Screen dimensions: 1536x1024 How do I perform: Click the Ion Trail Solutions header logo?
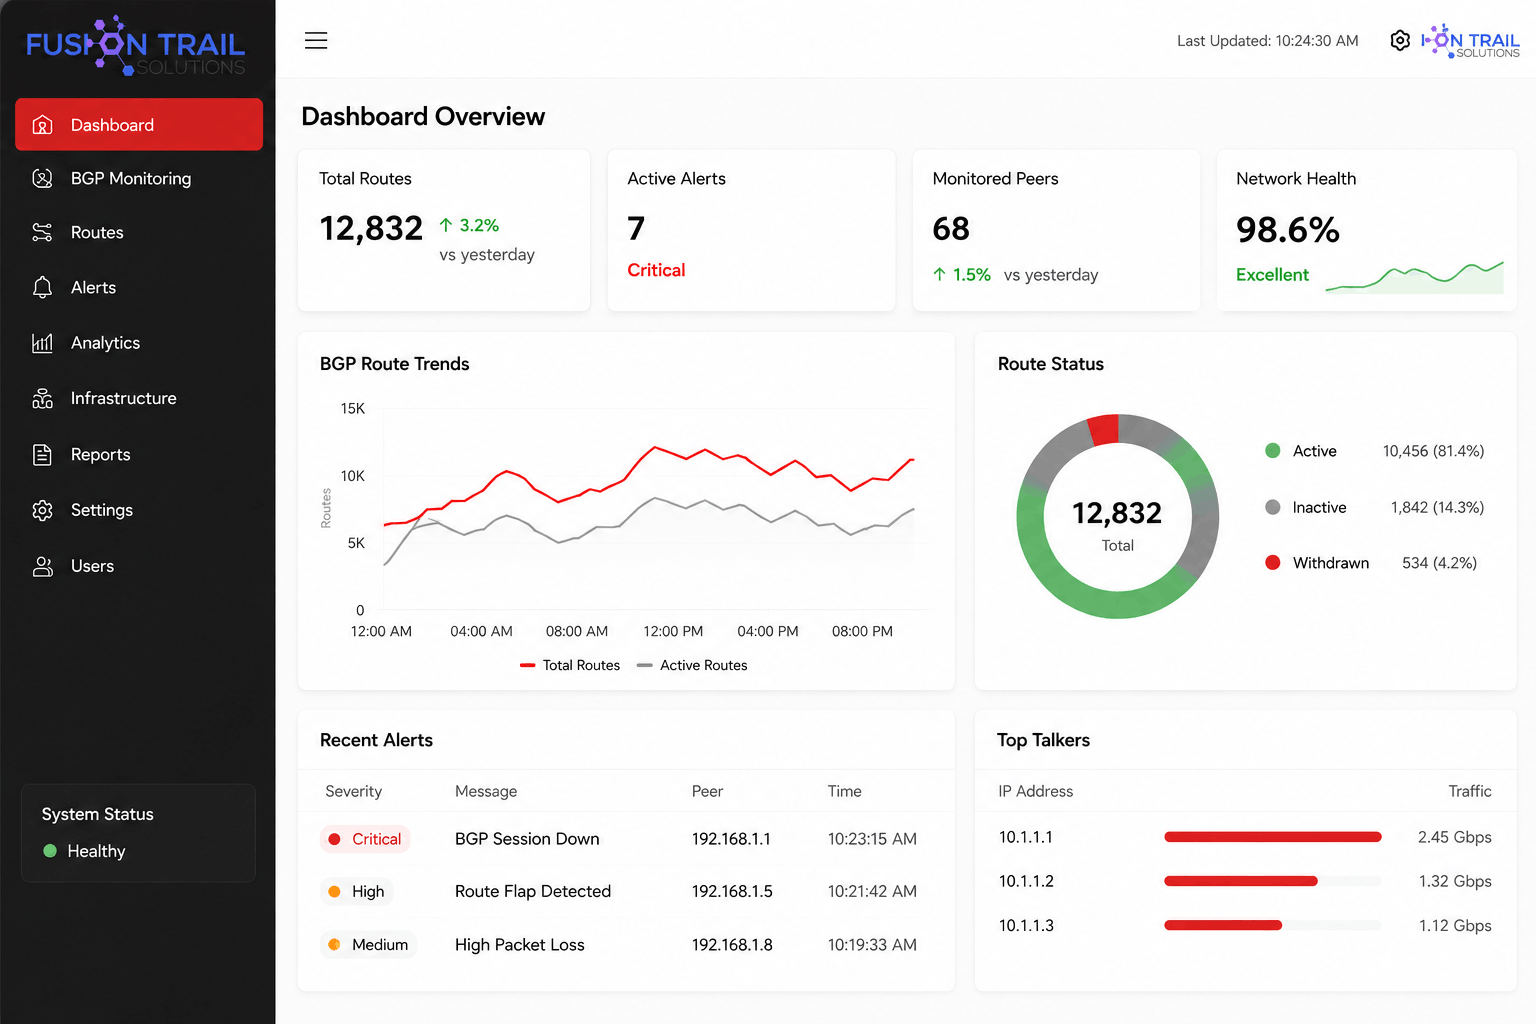(1470, 41)
